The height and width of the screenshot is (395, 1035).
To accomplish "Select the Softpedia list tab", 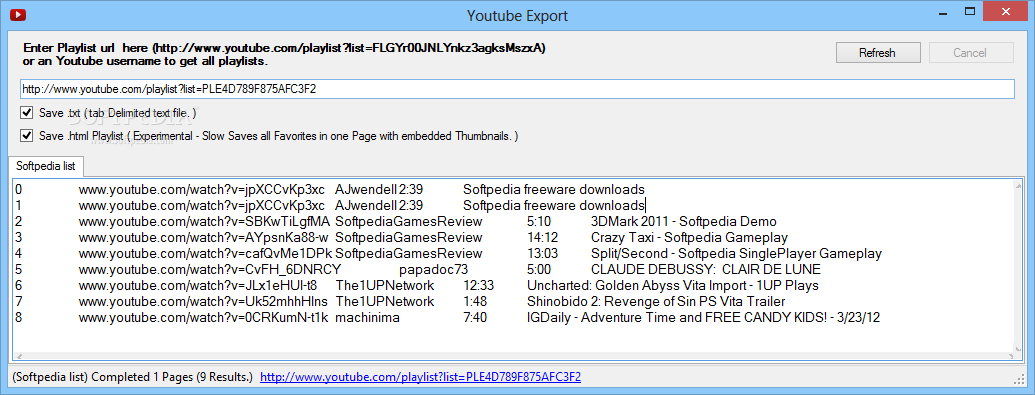I will click(46, 166).
